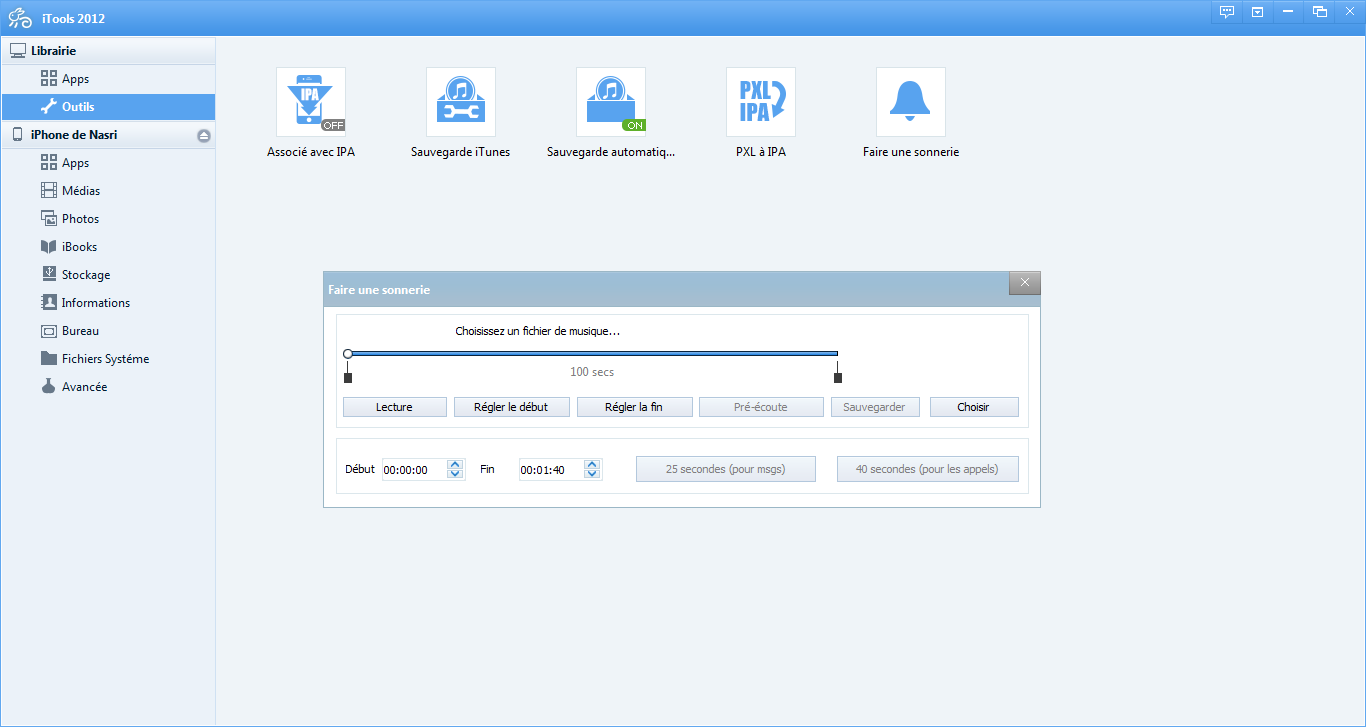The image size is (1366, 727).
Task: Click the Lecture button
Action: (394, 407)
